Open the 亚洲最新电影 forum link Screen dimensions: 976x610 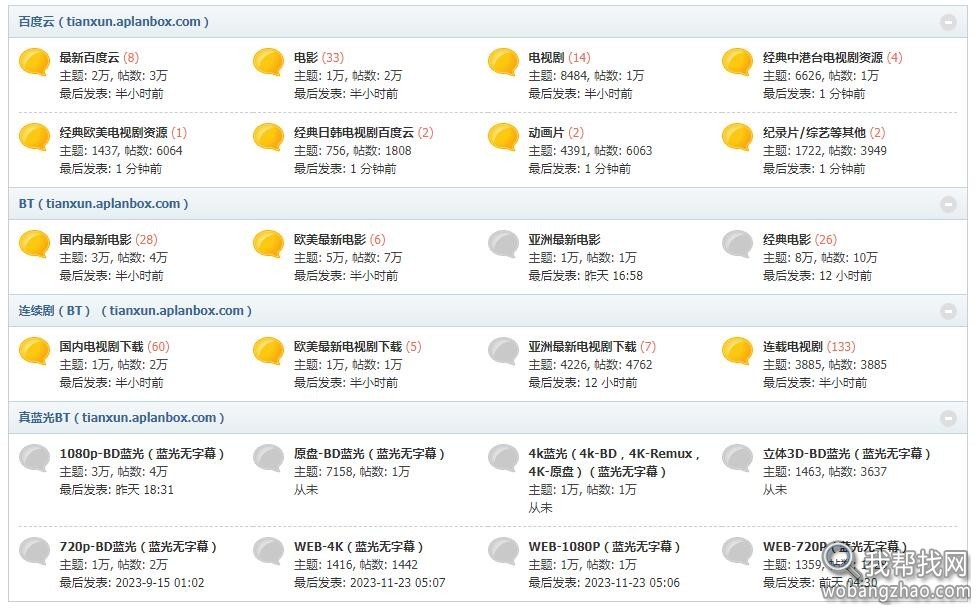point(565,240)
